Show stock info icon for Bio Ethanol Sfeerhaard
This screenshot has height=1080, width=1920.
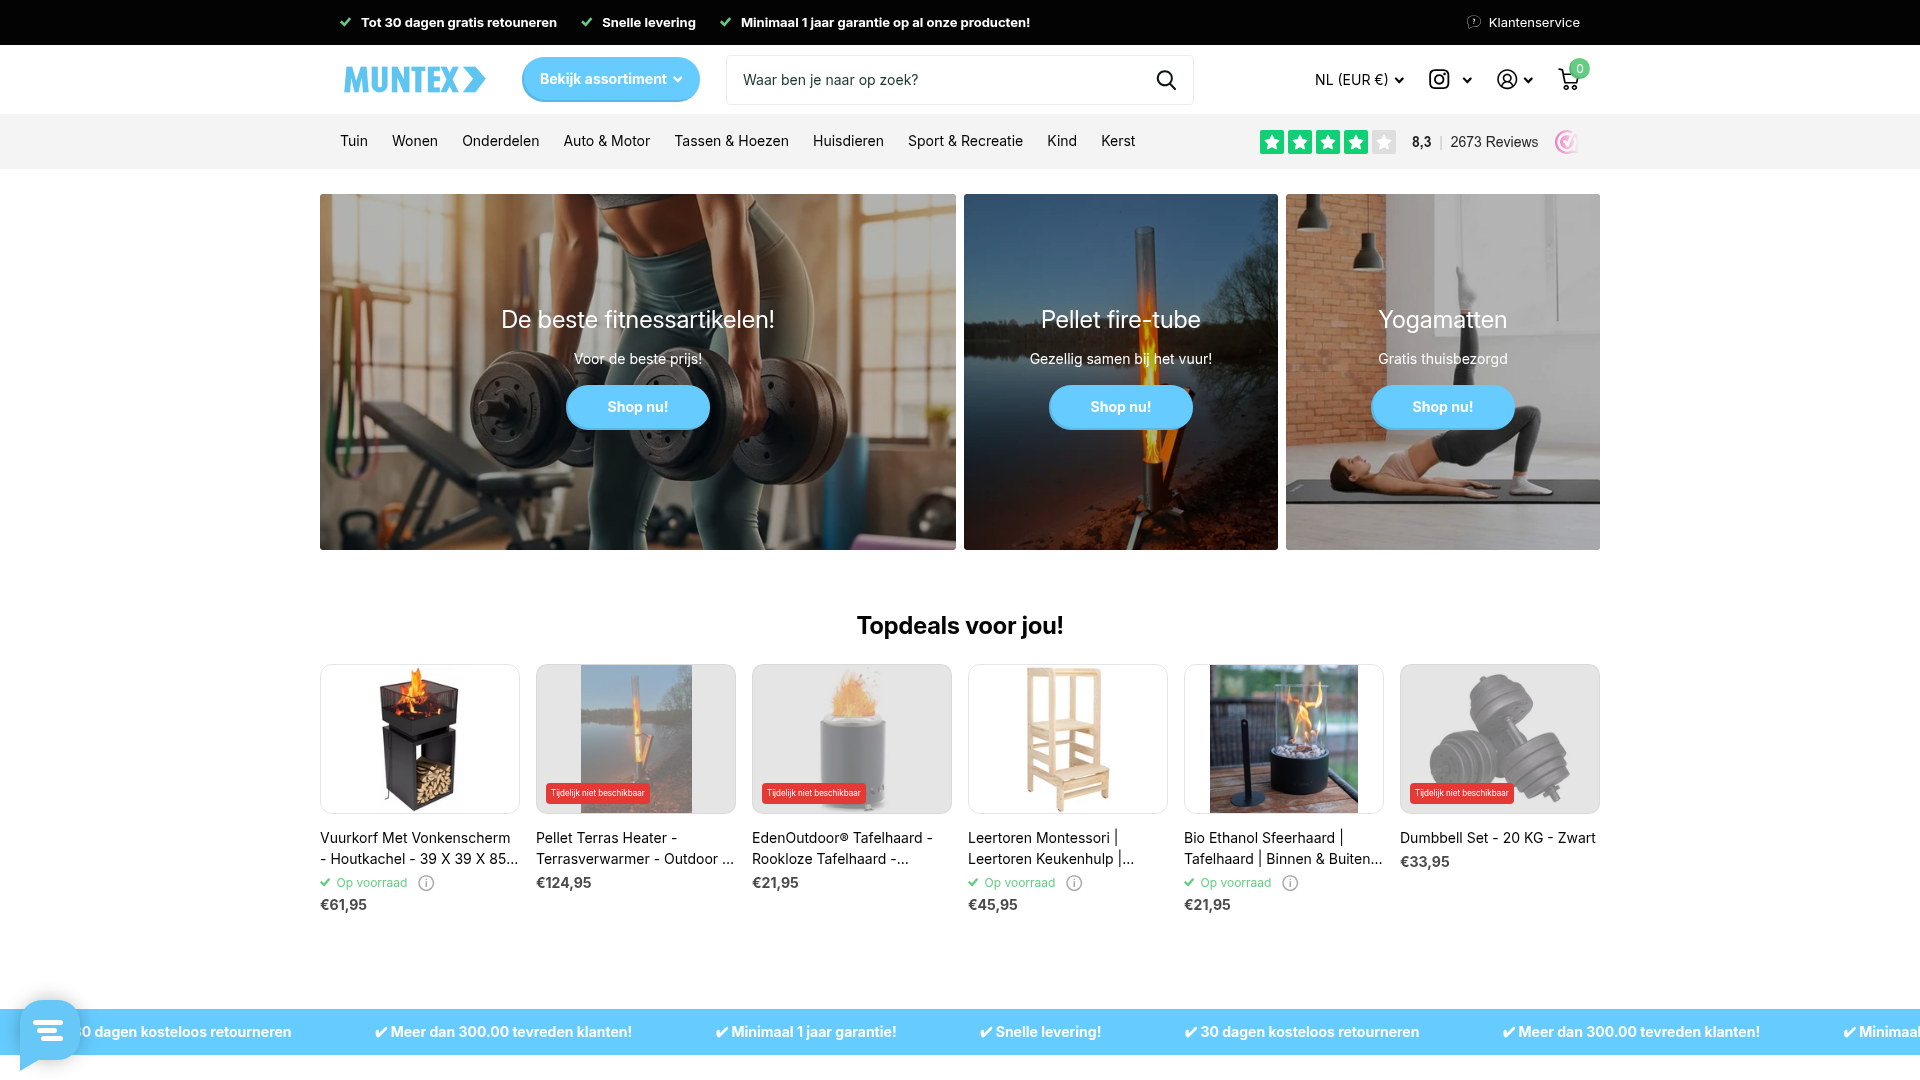tap(1290, 883)
